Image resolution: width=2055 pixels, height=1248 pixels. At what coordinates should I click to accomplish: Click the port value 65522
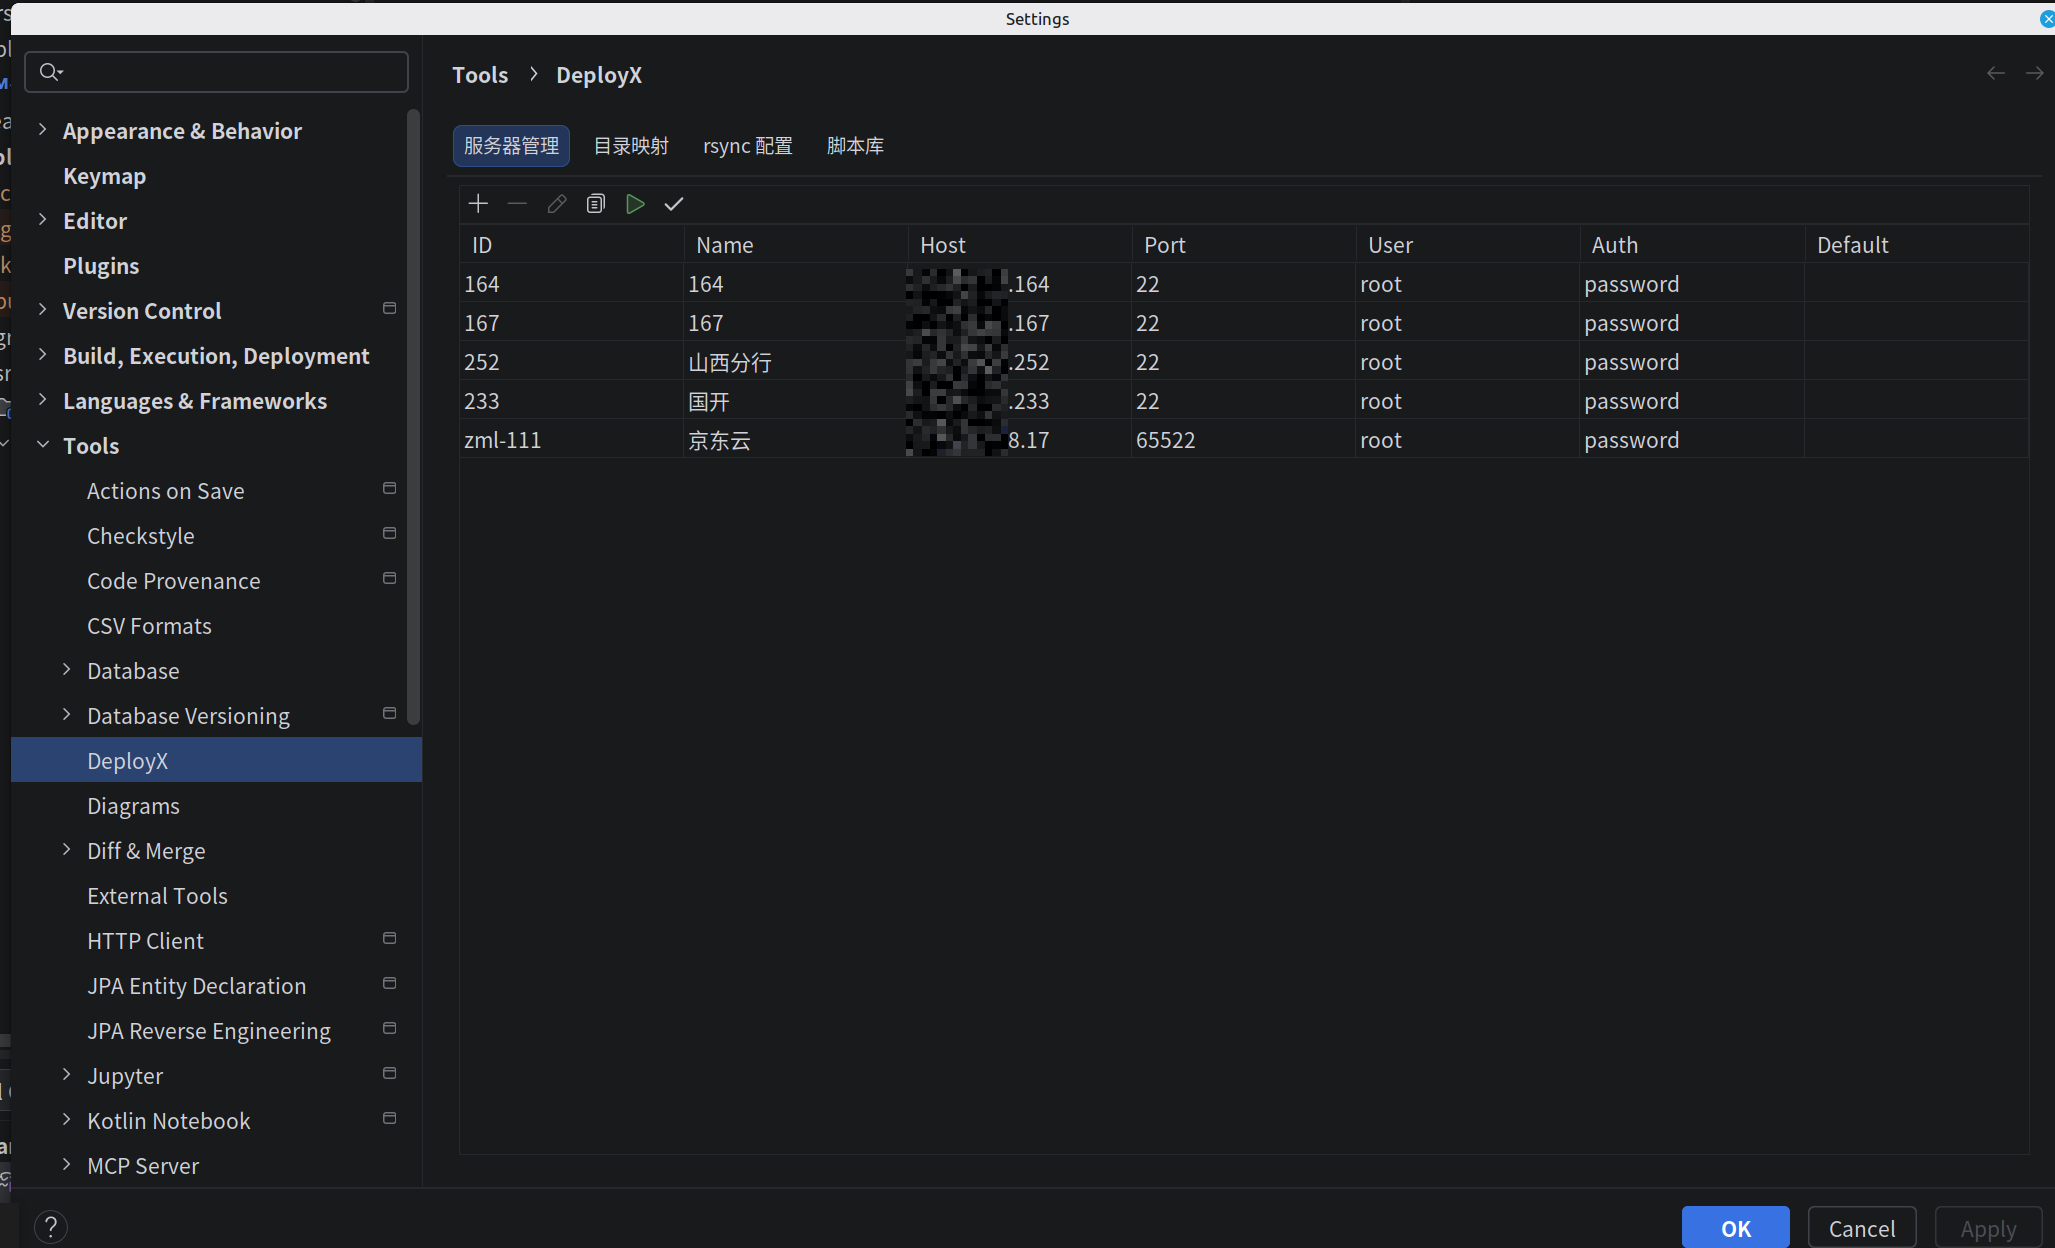point(1165,440)
